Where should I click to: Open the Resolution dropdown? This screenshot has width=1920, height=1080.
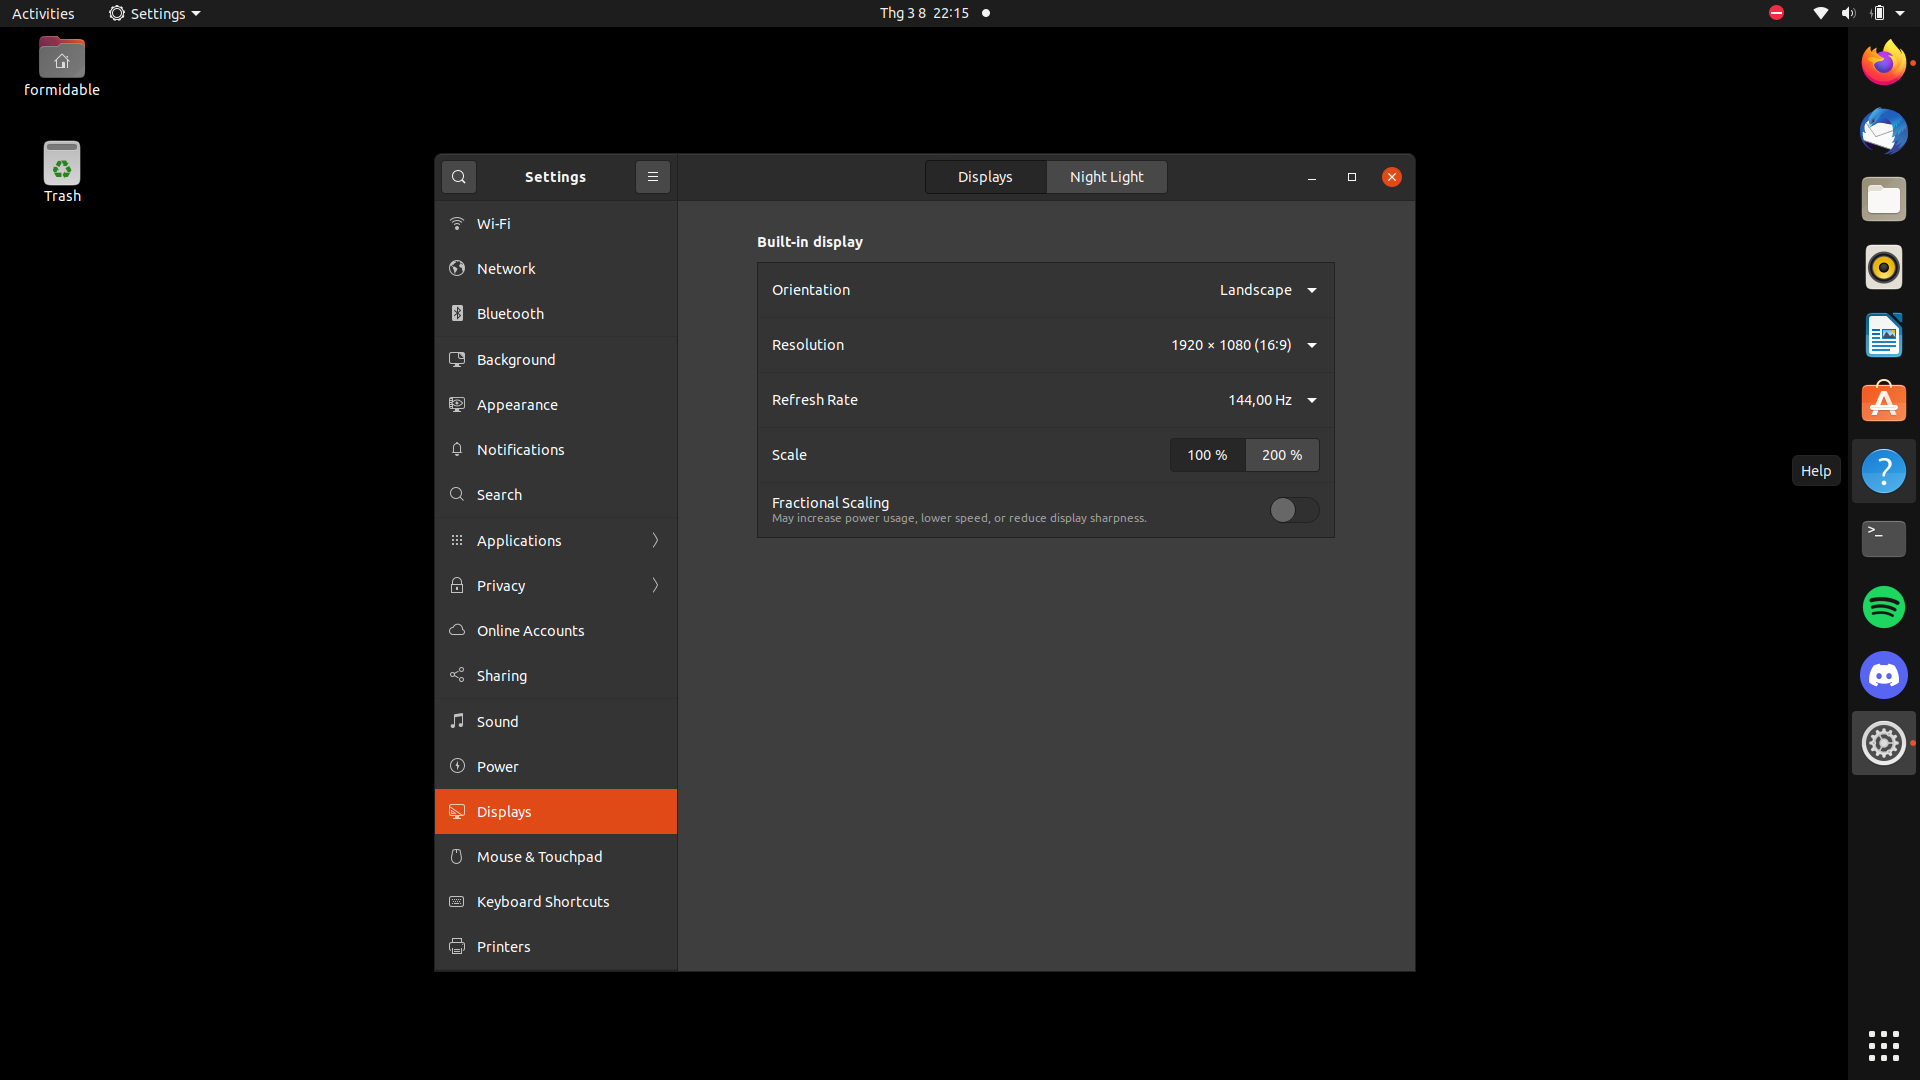[x=1244, y=345]
